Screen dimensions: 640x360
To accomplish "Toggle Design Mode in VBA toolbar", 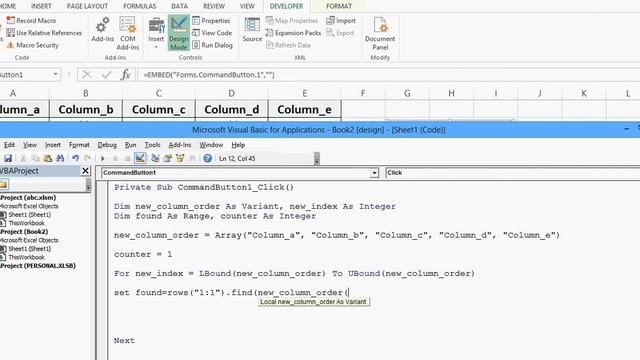I will click(x=140, y=158).
